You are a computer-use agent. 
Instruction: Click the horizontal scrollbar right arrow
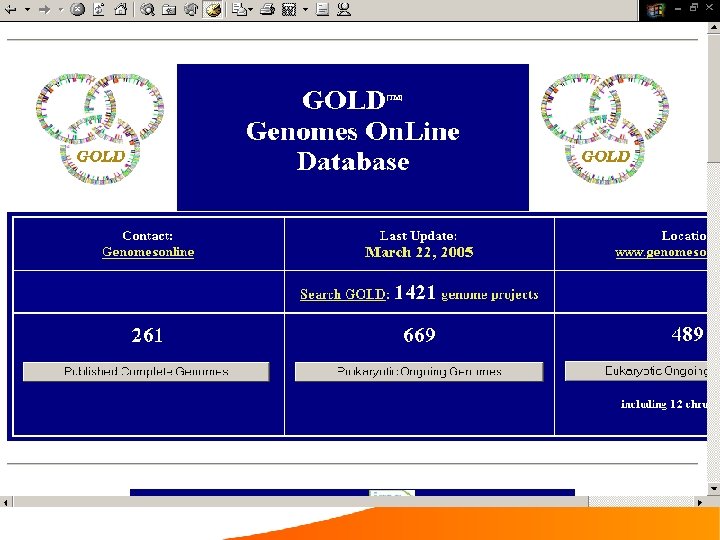[x=700, y=502]
